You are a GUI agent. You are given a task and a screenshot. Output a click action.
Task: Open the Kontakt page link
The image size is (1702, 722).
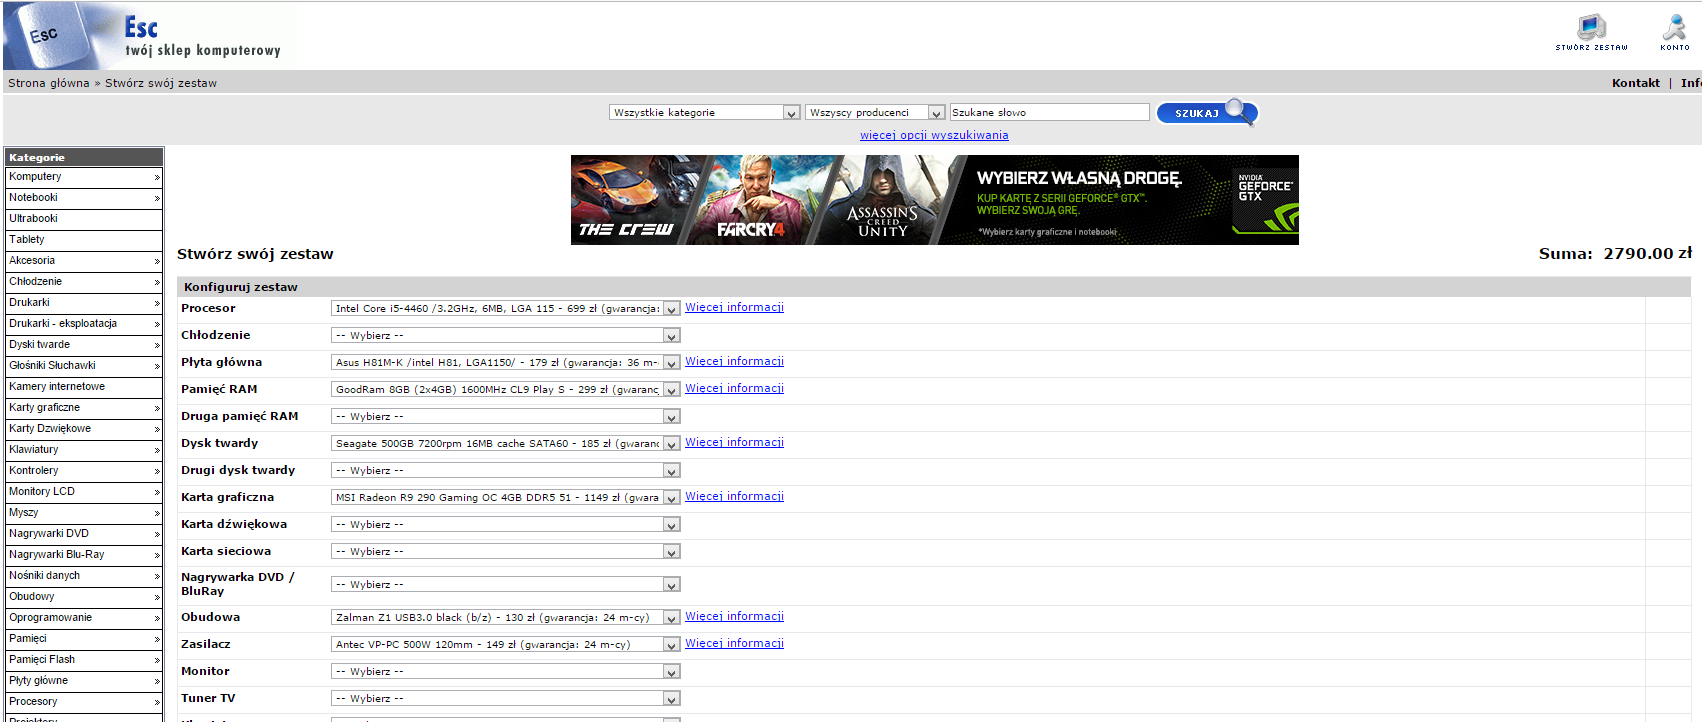[1636, 83]
